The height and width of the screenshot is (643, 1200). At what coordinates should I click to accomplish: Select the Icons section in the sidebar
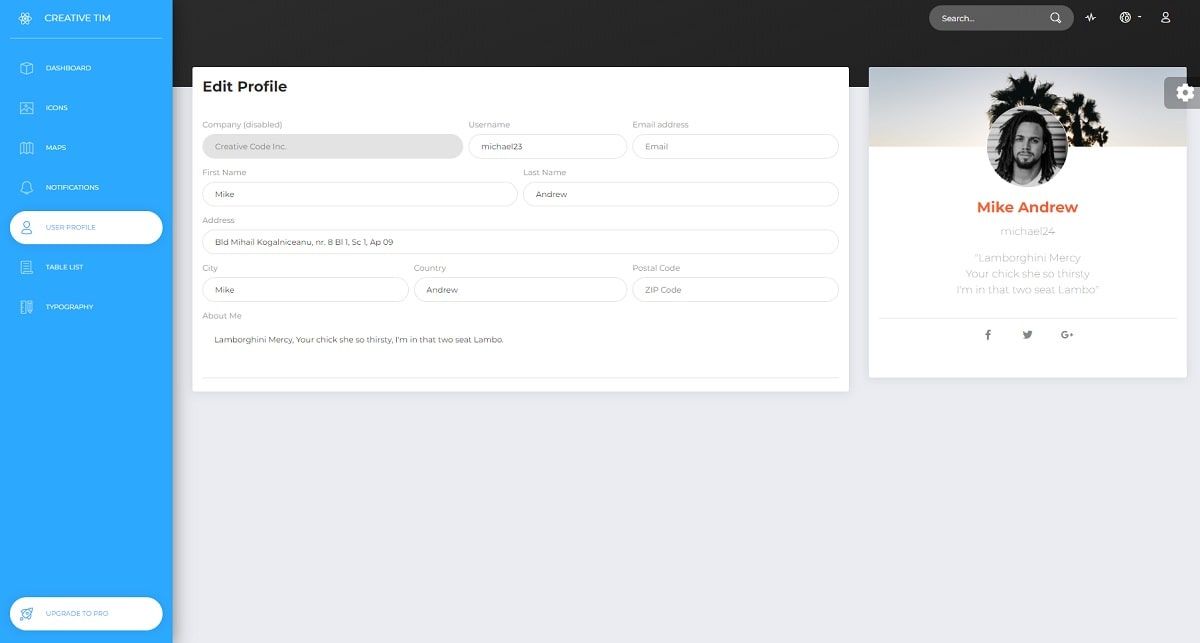click(x=24, y=108)
